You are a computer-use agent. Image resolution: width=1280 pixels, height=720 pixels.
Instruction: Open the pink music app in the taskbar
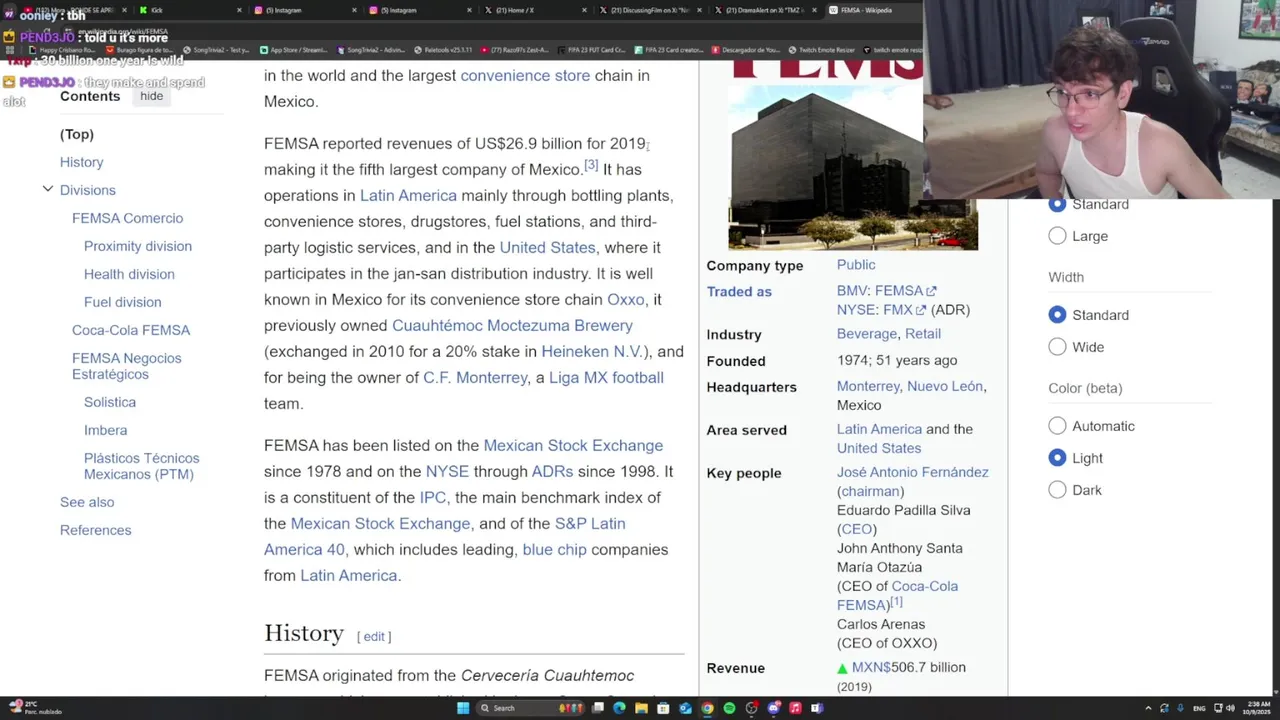(795, 708)
